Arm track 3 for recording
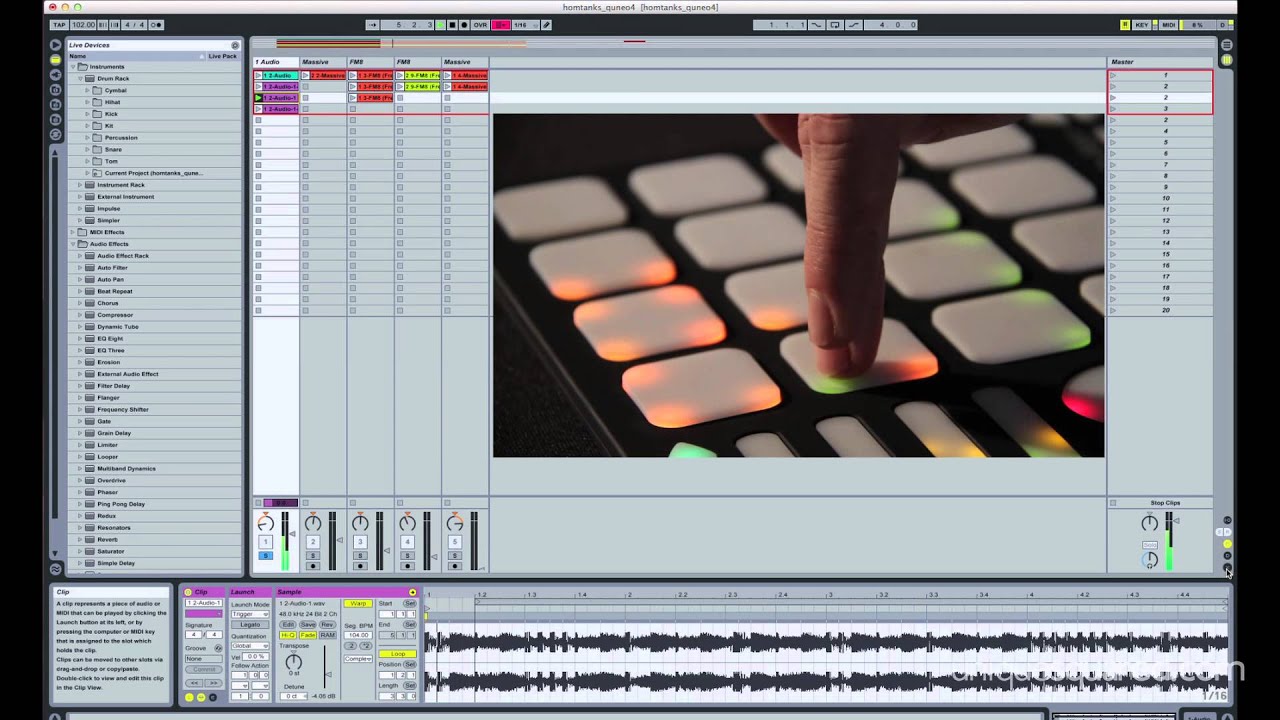The image size is (1280, 720). pos(360,566)
